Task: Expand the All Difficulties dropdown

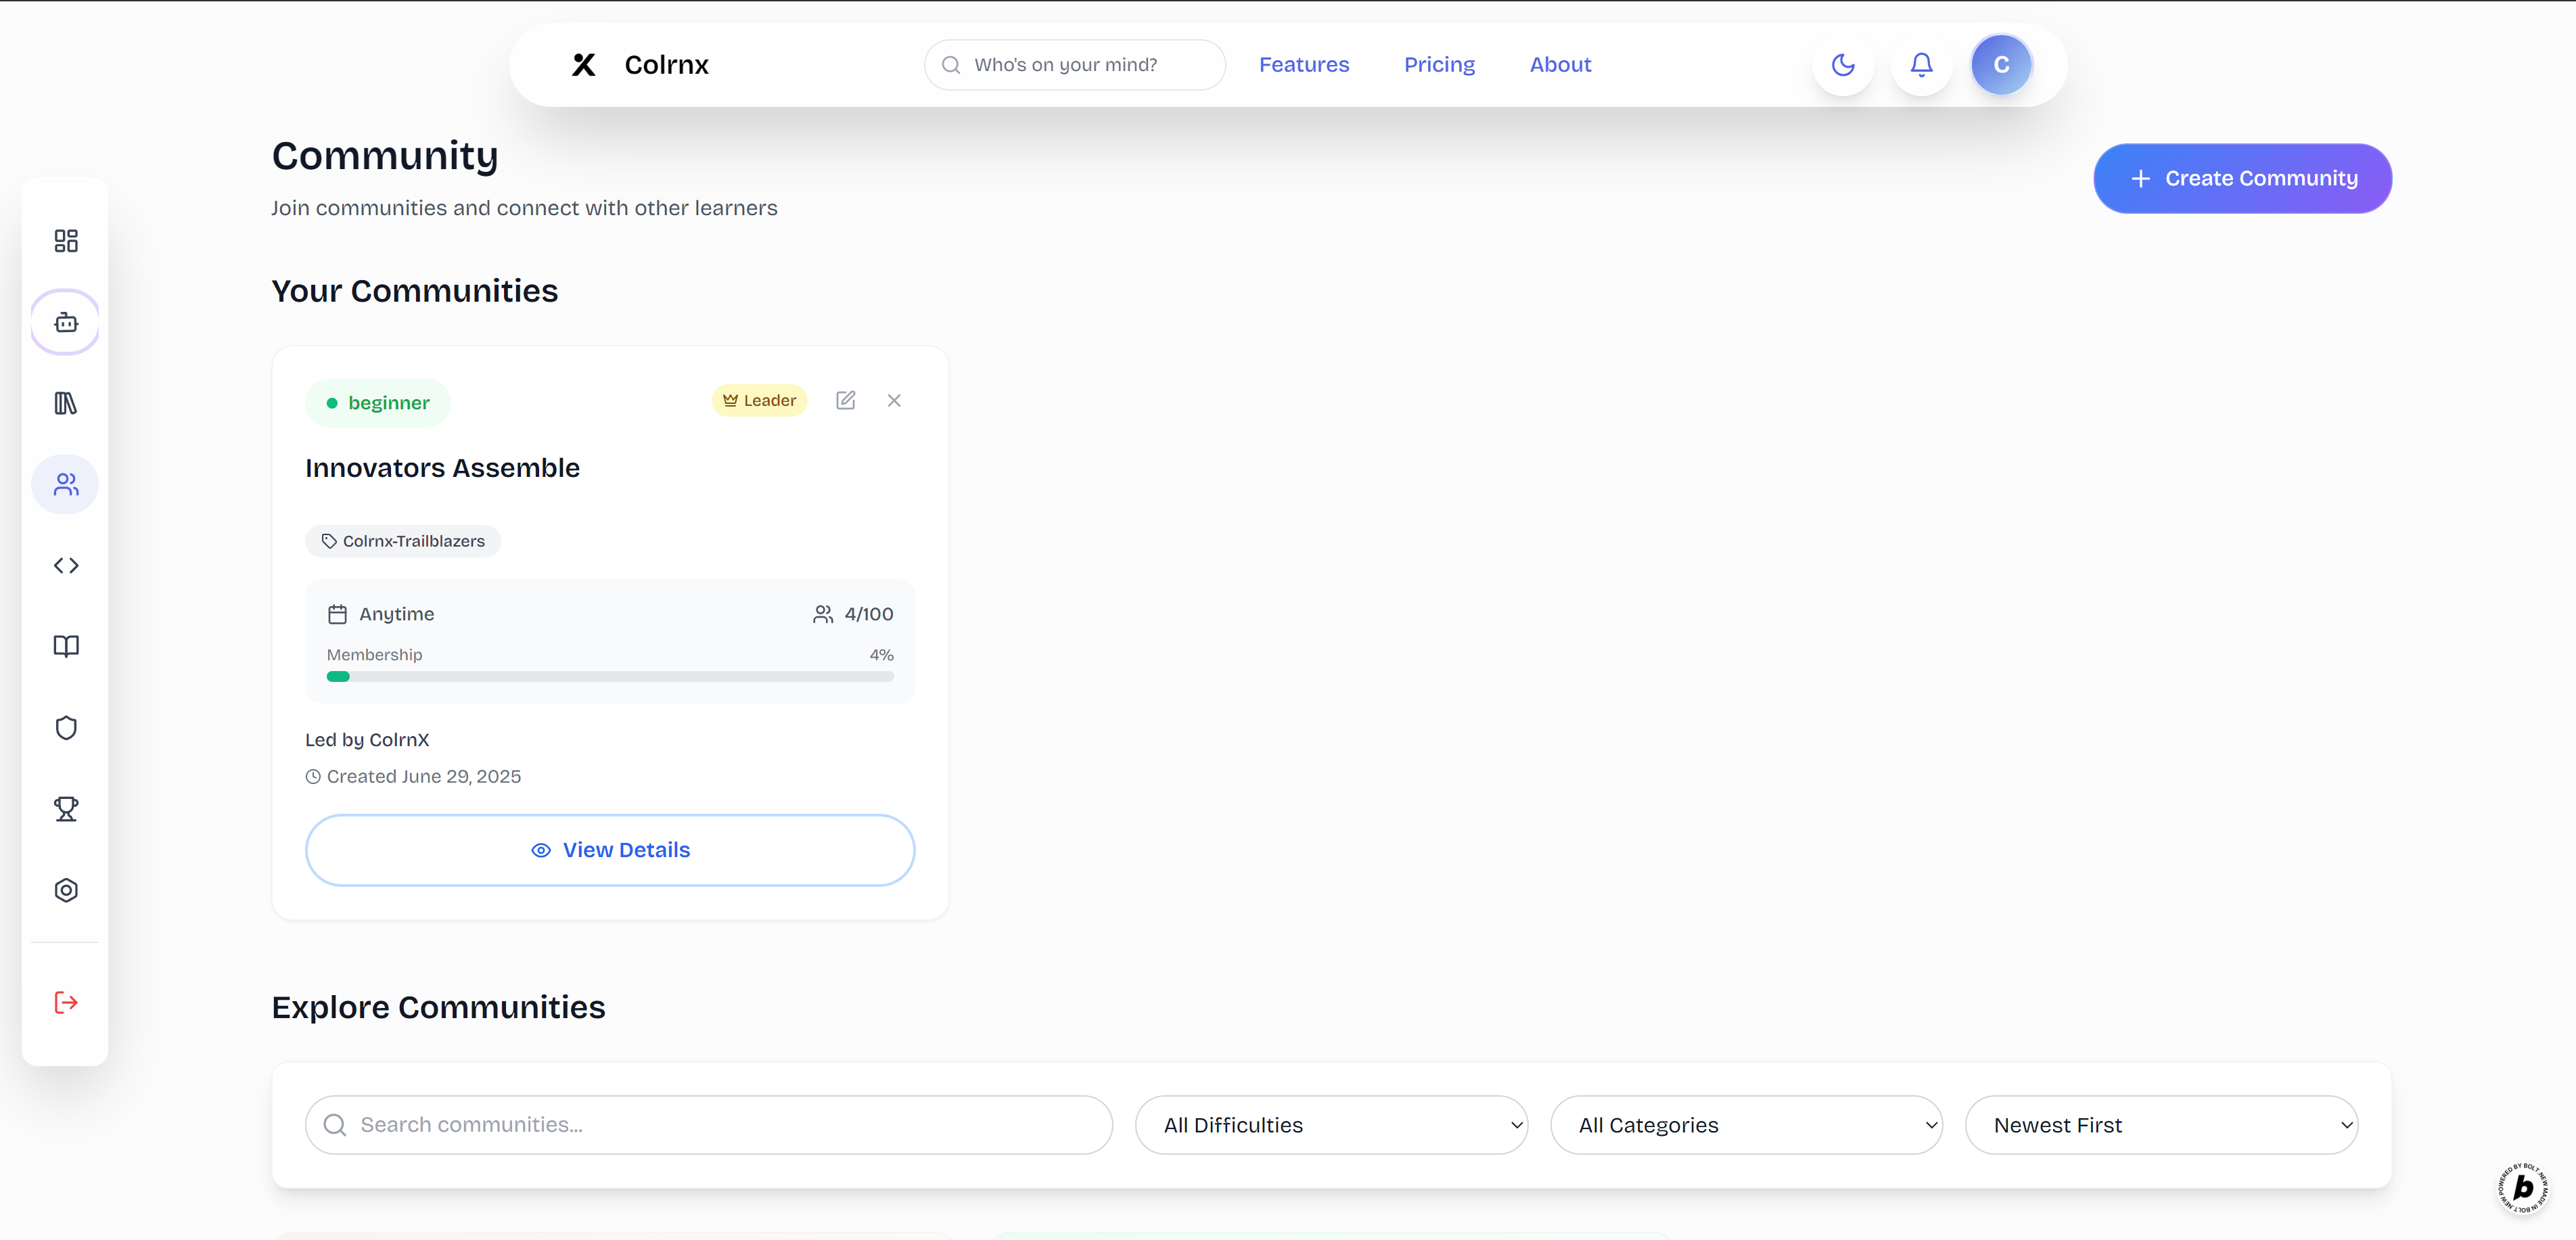Action: tap(1331, 1125)
